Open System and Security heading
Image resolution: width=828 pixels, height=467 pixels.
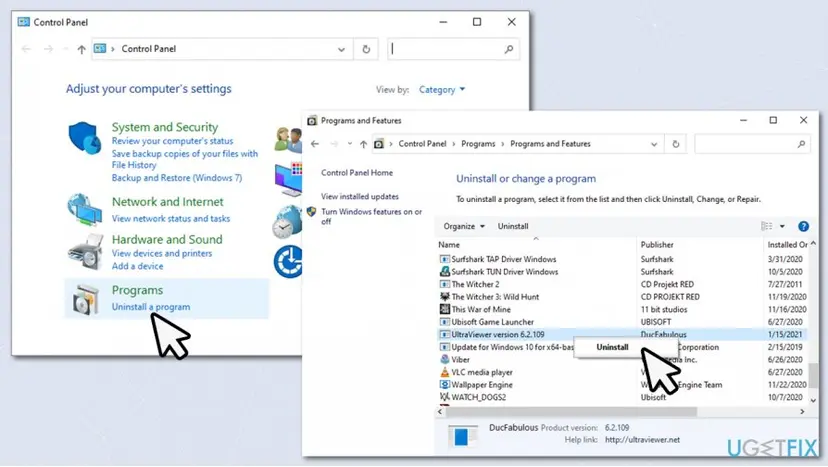tap(165, 127)
